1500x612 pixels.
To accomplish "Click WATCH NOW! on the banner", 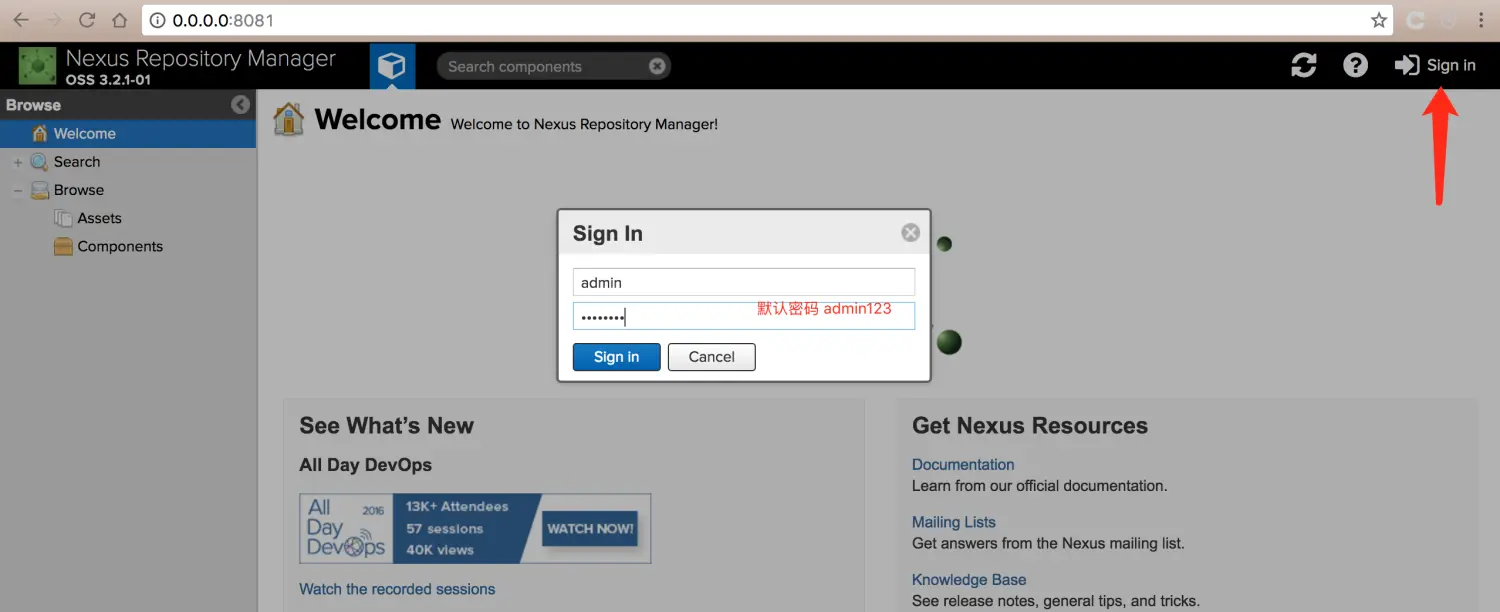I will (x=590, y=528).
